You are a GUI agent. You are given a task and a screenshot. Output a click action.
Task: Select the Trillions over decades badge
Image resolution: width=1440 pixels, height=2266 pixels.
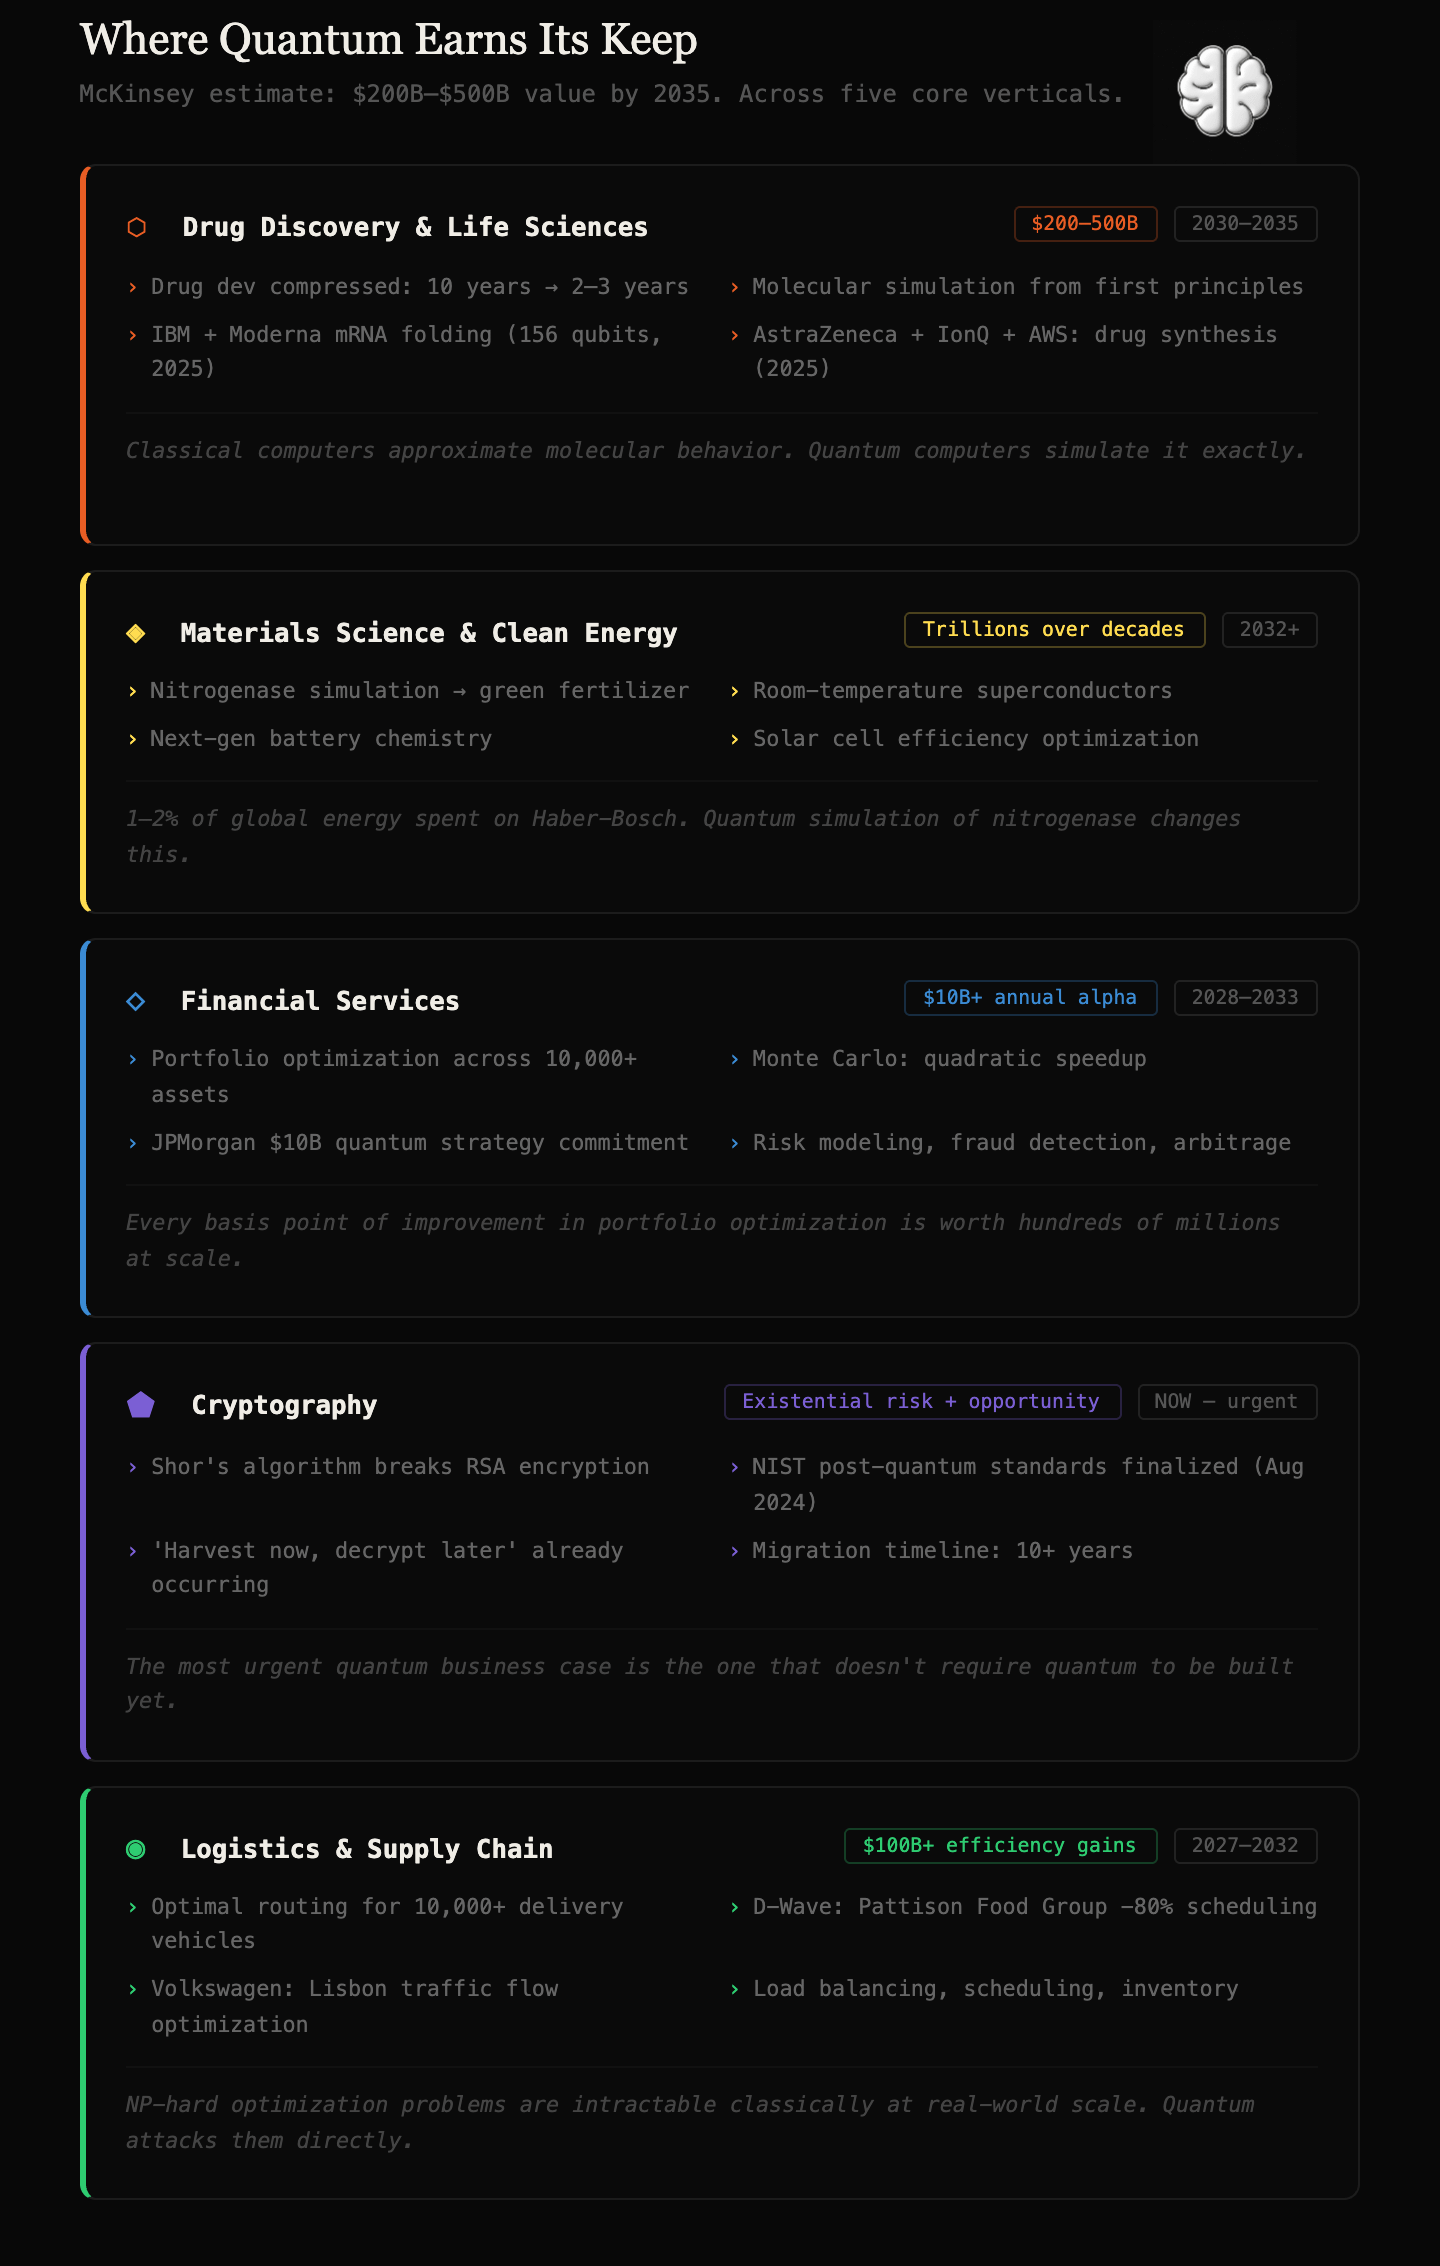tap(1054, 630)
